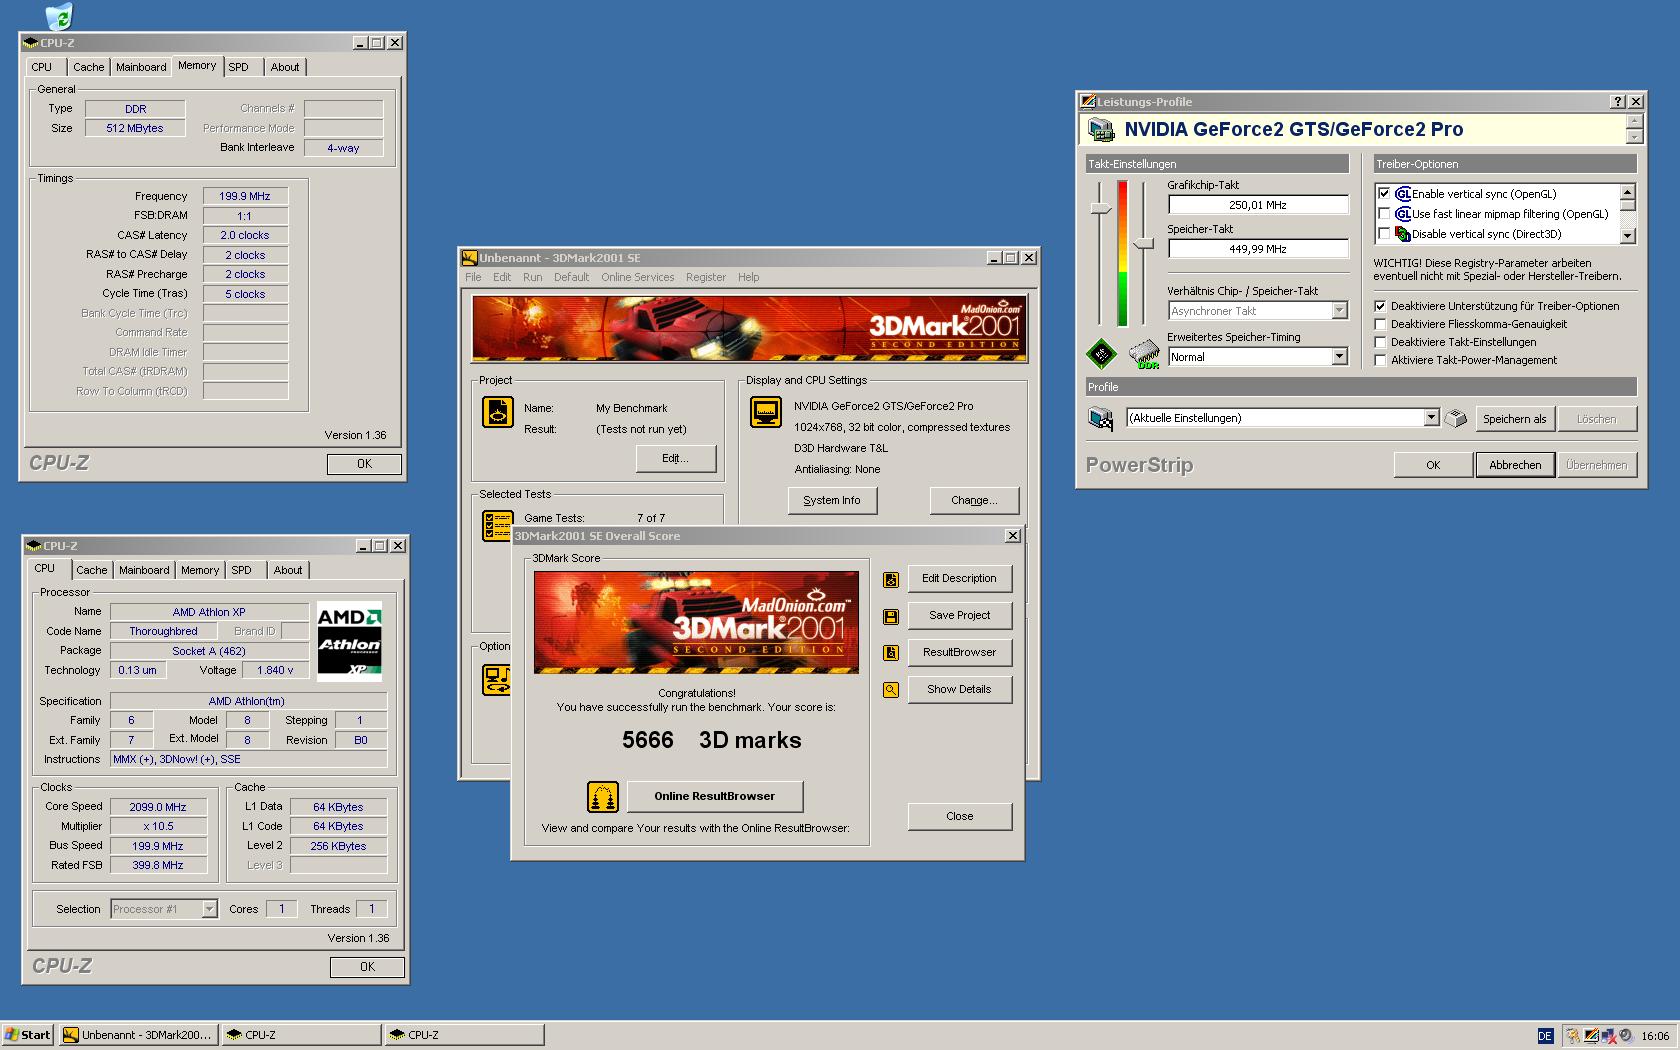Click the Grafikchip-Takt slider handle

[1101, 208]
